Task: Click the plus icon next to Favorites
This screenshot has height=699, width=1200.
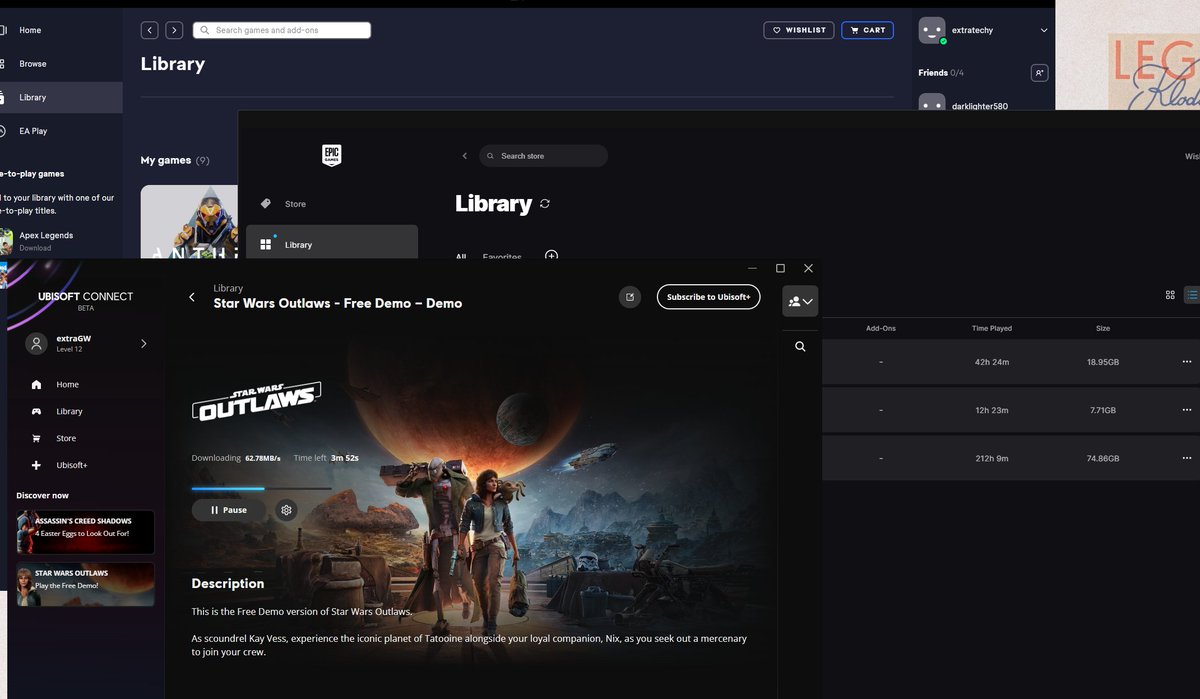Action: 551,256
